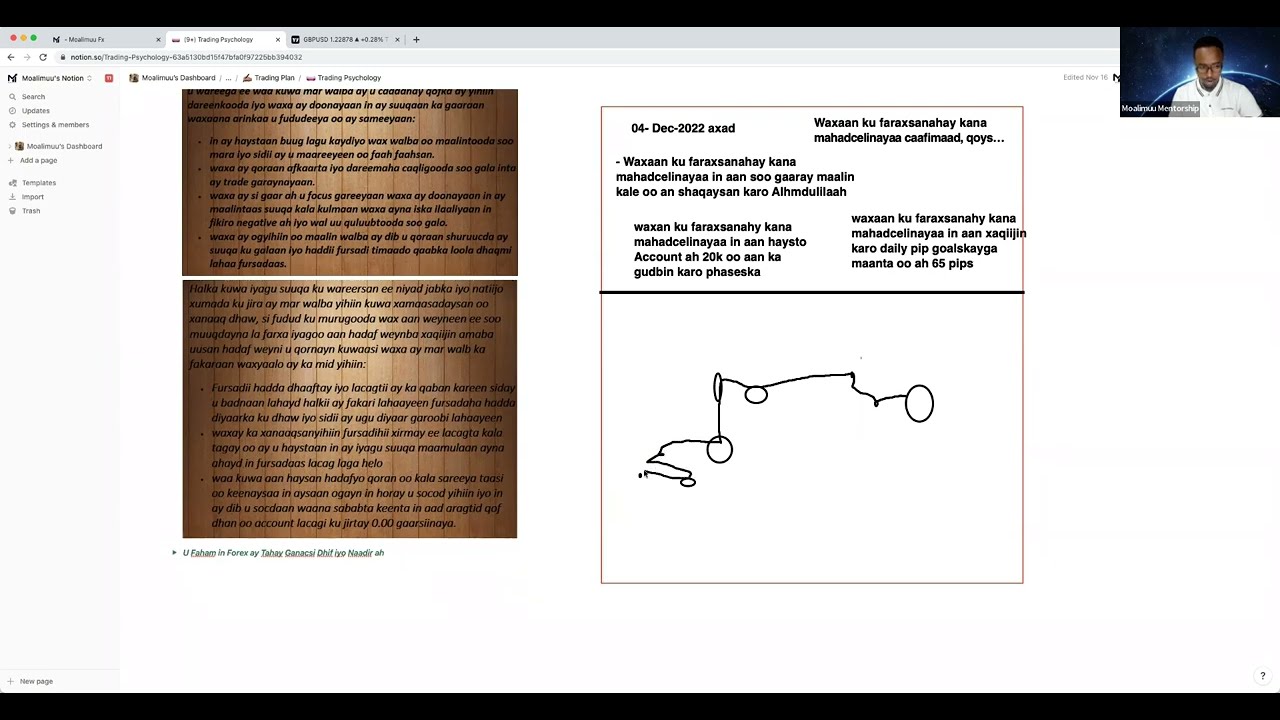Click the Import download icon
Screen dimensions: 1280x720
[x=12, y=197]
